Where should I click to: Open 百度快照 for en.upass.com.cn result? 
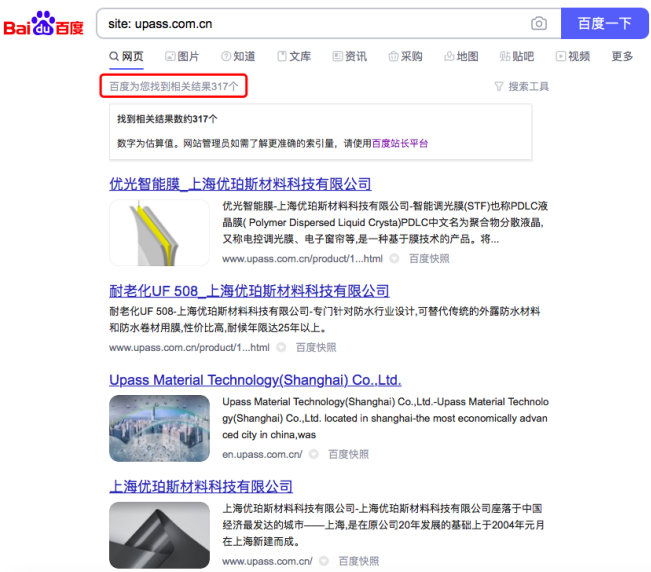click(348, 455)
